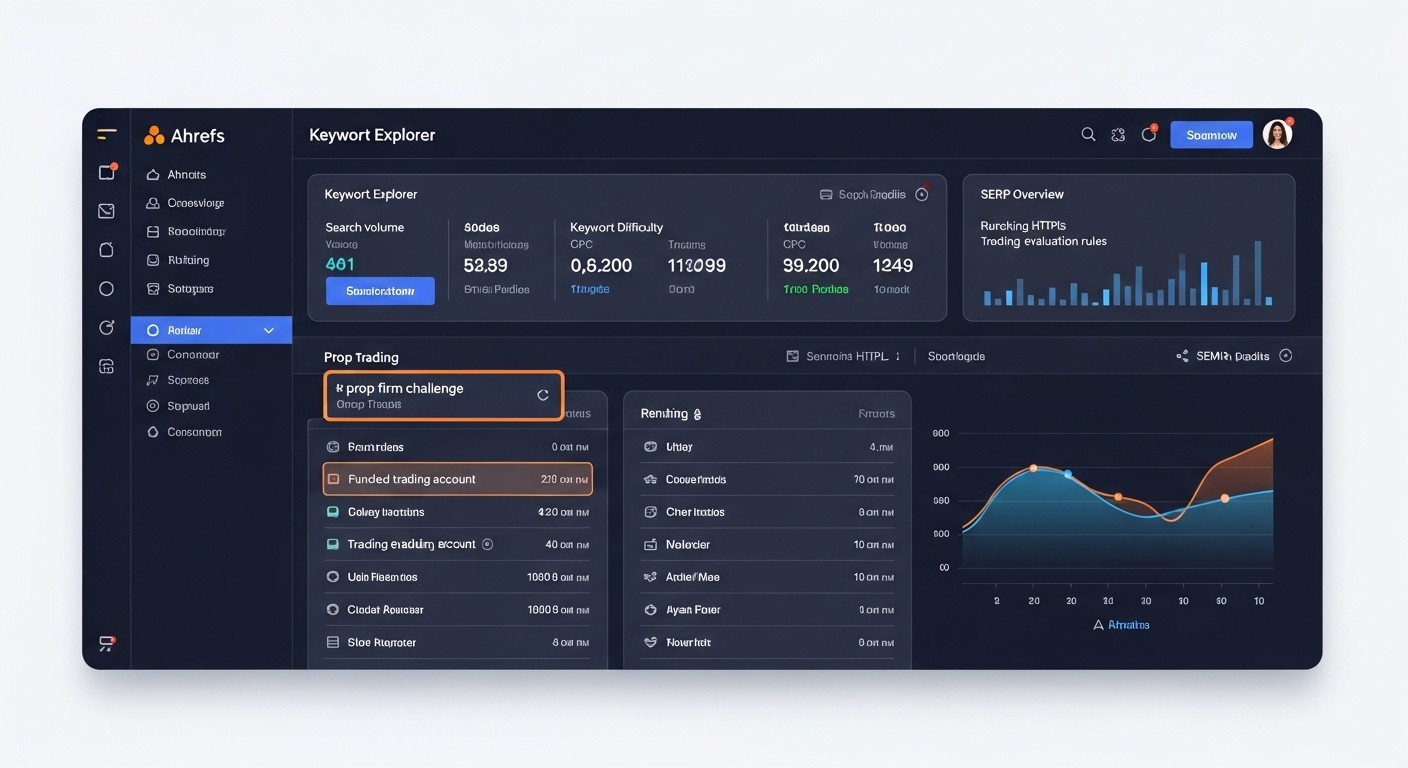Check the checkbox on the Funded trading account row
This screenshot has width=1408, height=768.
tap(334, 478)
